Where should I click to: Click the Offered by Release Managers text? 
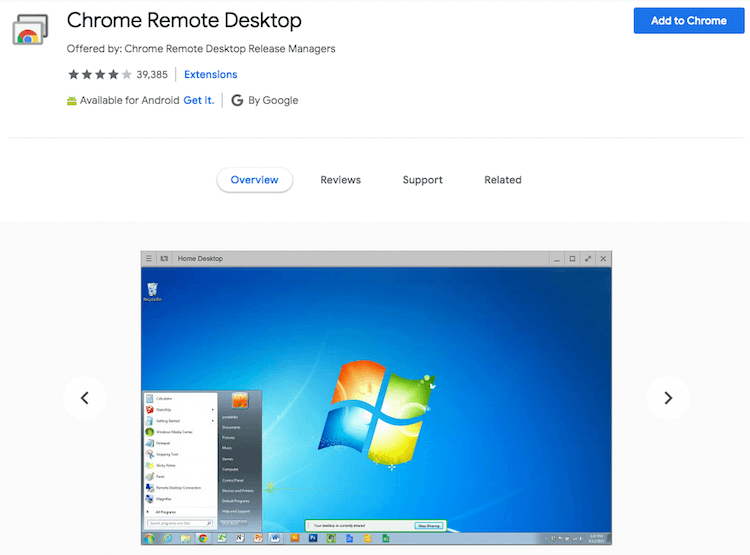[x=201, y=49]
